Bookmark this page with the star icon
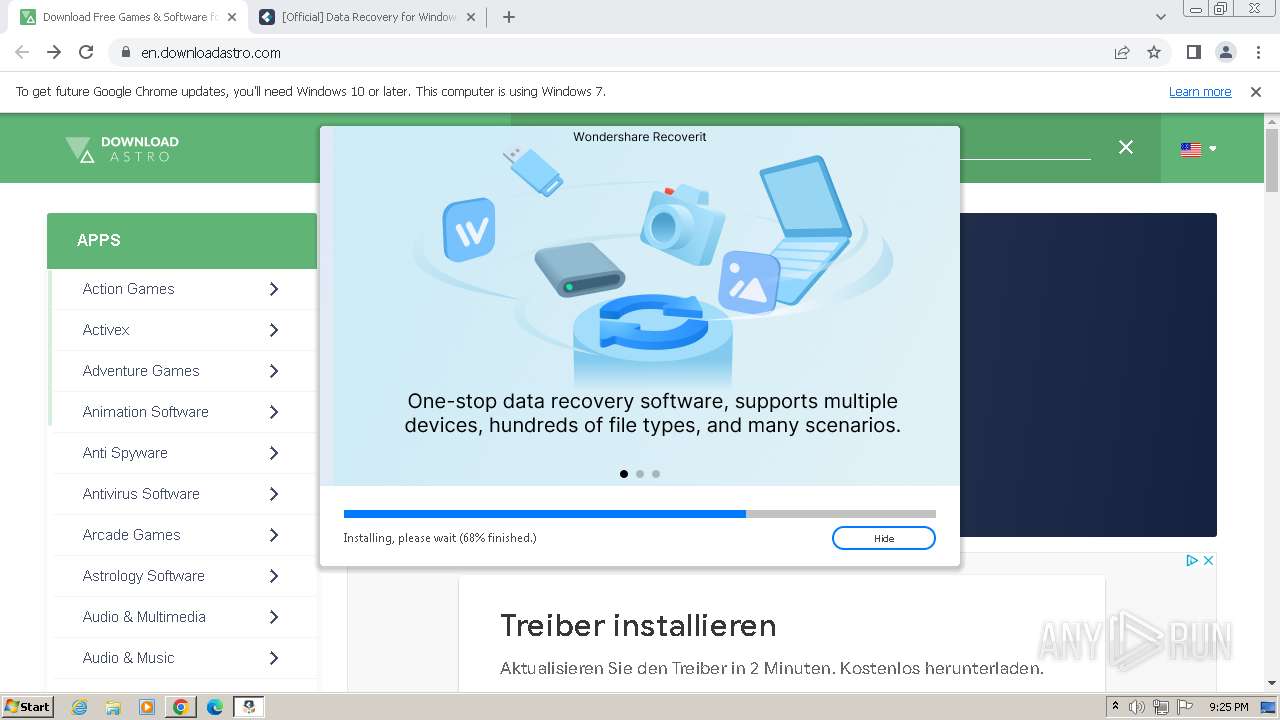 pyautogui.click(x=1154, y=52)
